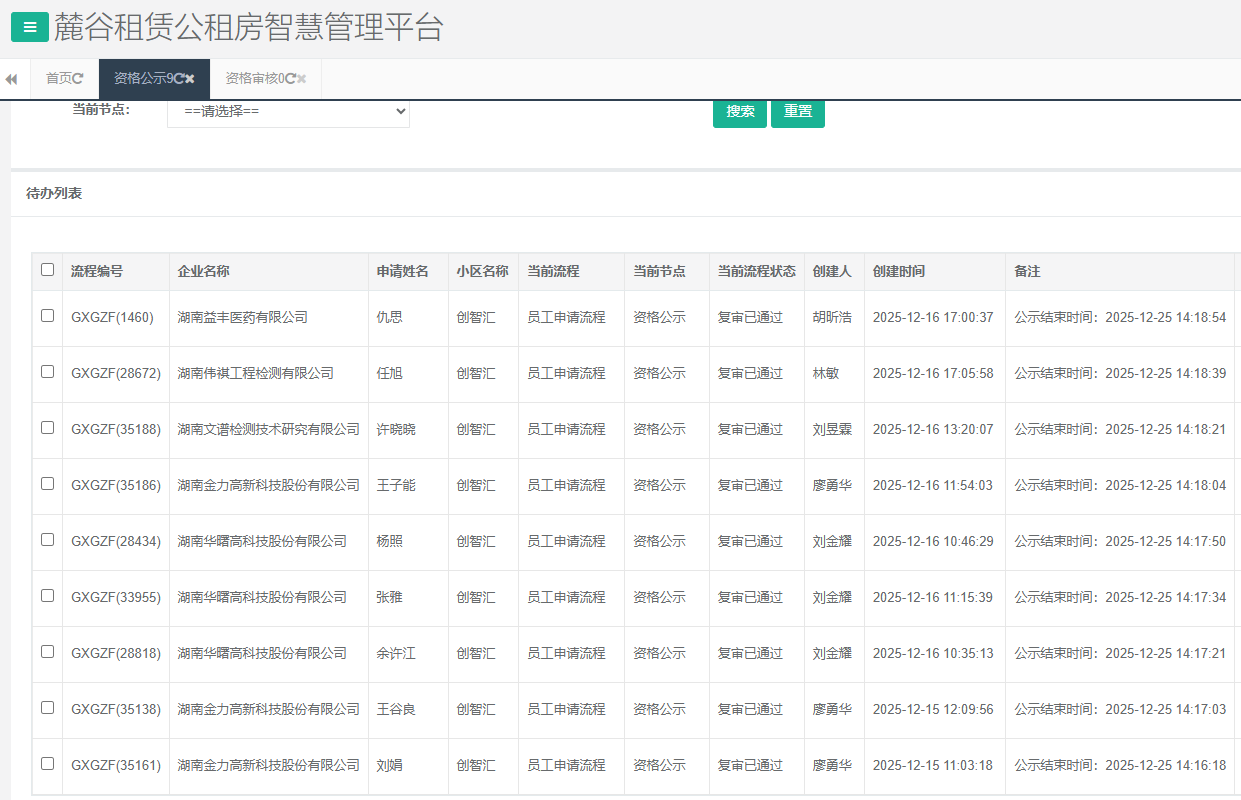The height and width of the screenshot is (800, 1241).
Task: Tick the checkbox for GXGZF(35161)
Action: click(x=47, y=764)
